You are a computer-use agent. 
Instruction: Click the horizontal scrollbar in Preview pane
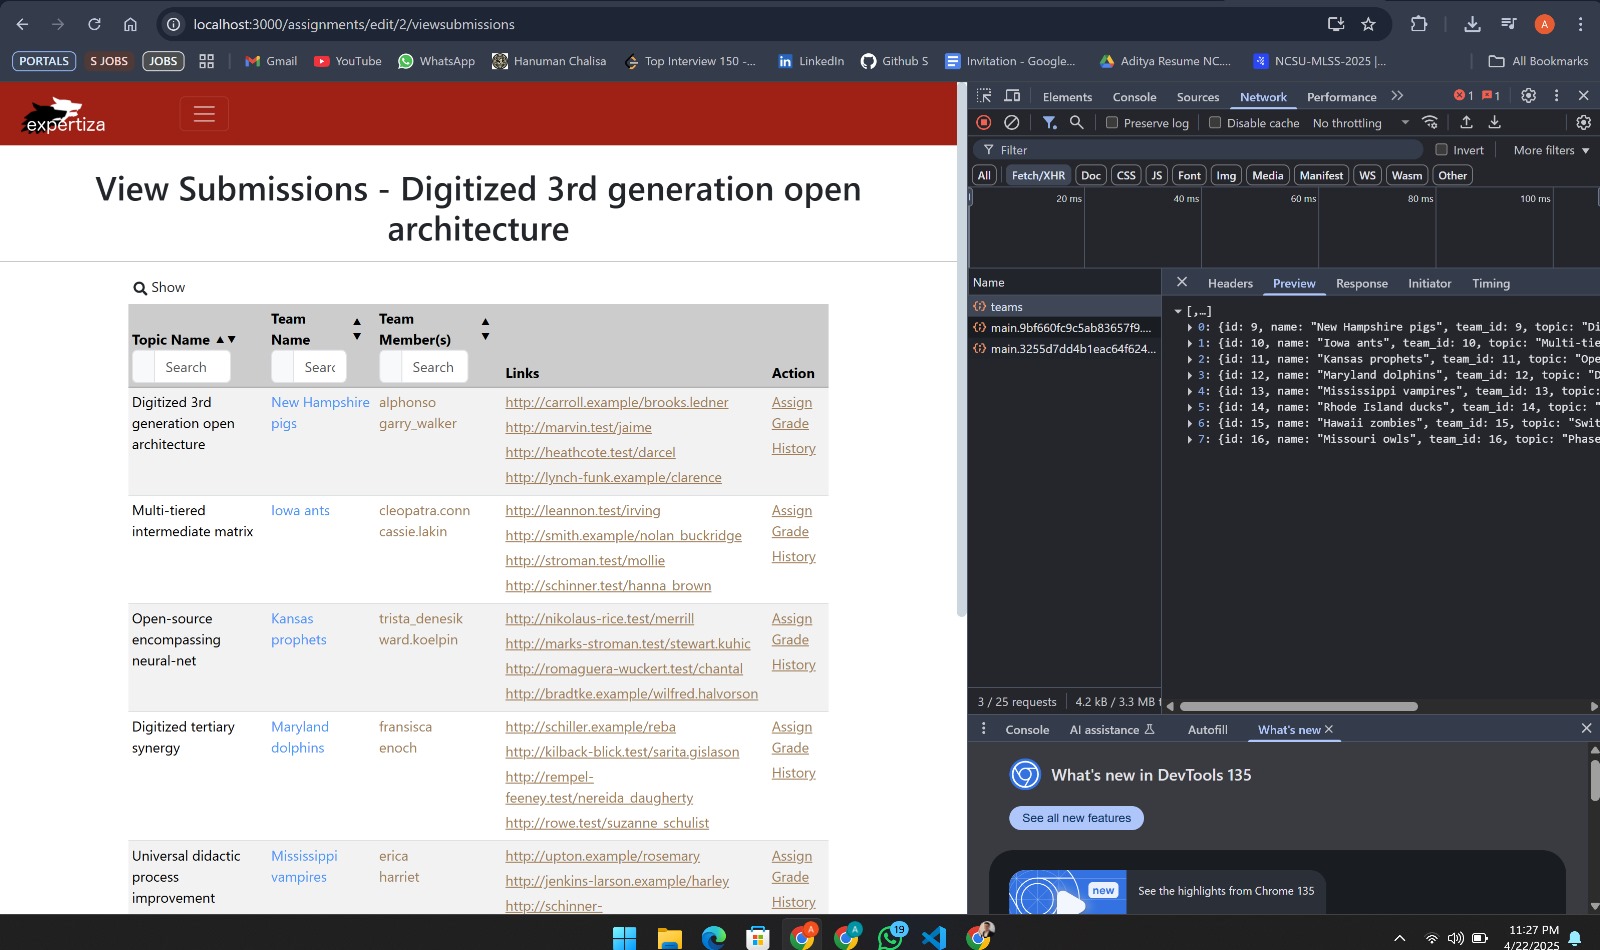pos(1298,706)
